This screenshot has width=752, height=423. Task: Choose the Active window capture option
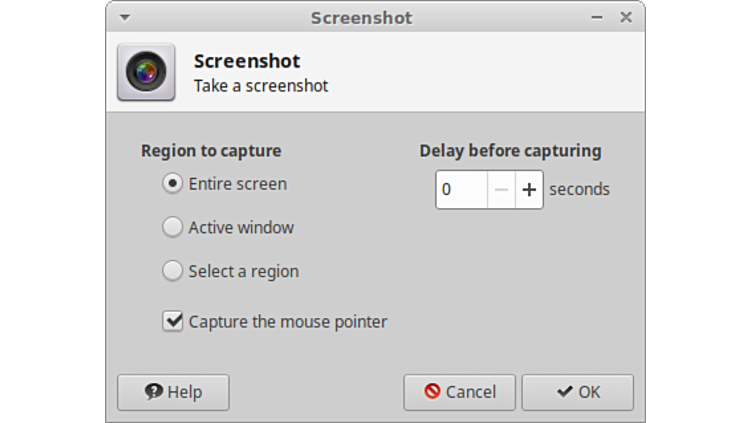pos(173,227)
